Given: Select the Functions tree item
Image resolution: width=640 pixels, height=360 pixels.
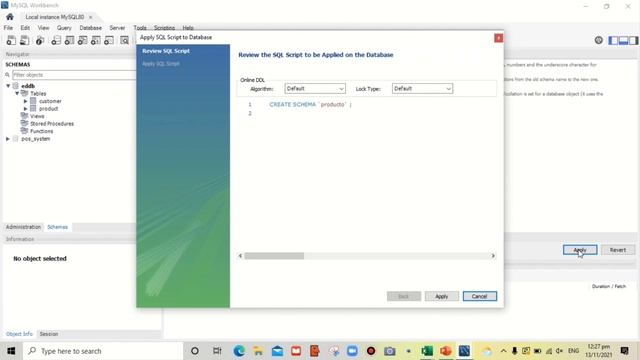Looking at the screenshot, I should [41, 131].
